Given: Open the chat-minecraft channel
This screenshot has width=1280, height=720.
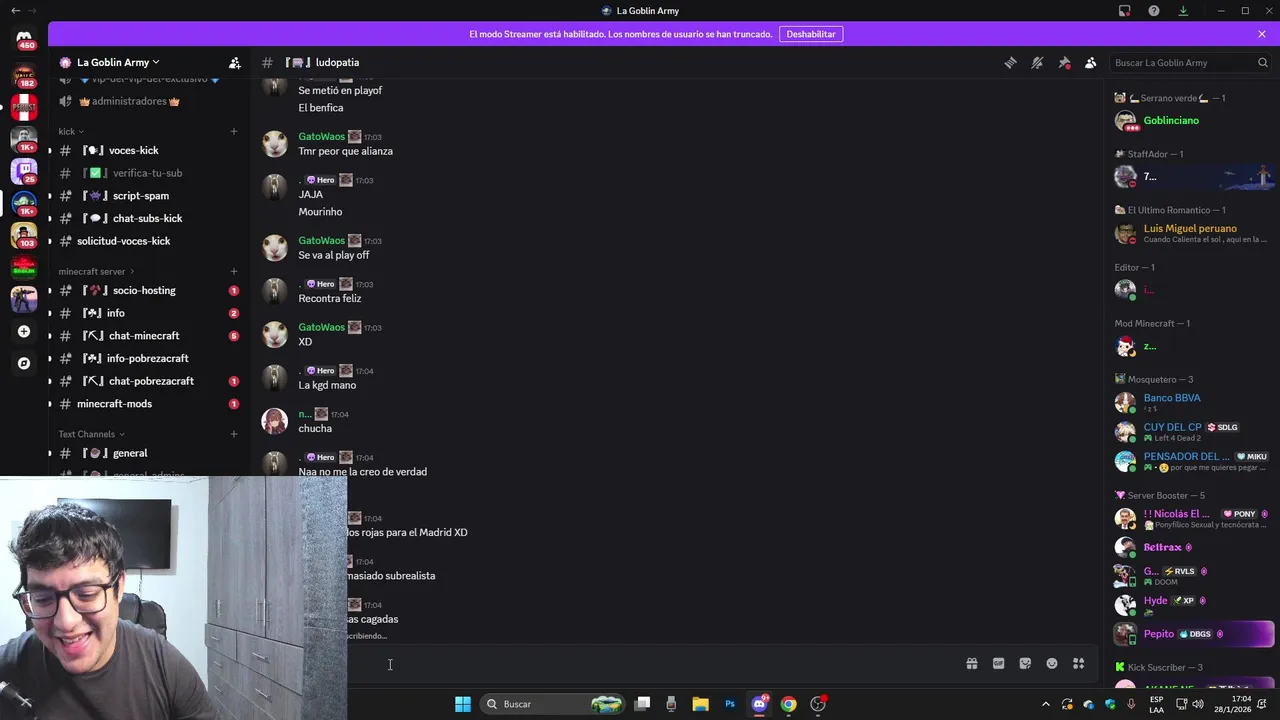Looking at the screenshot, I should pos(148,336).
